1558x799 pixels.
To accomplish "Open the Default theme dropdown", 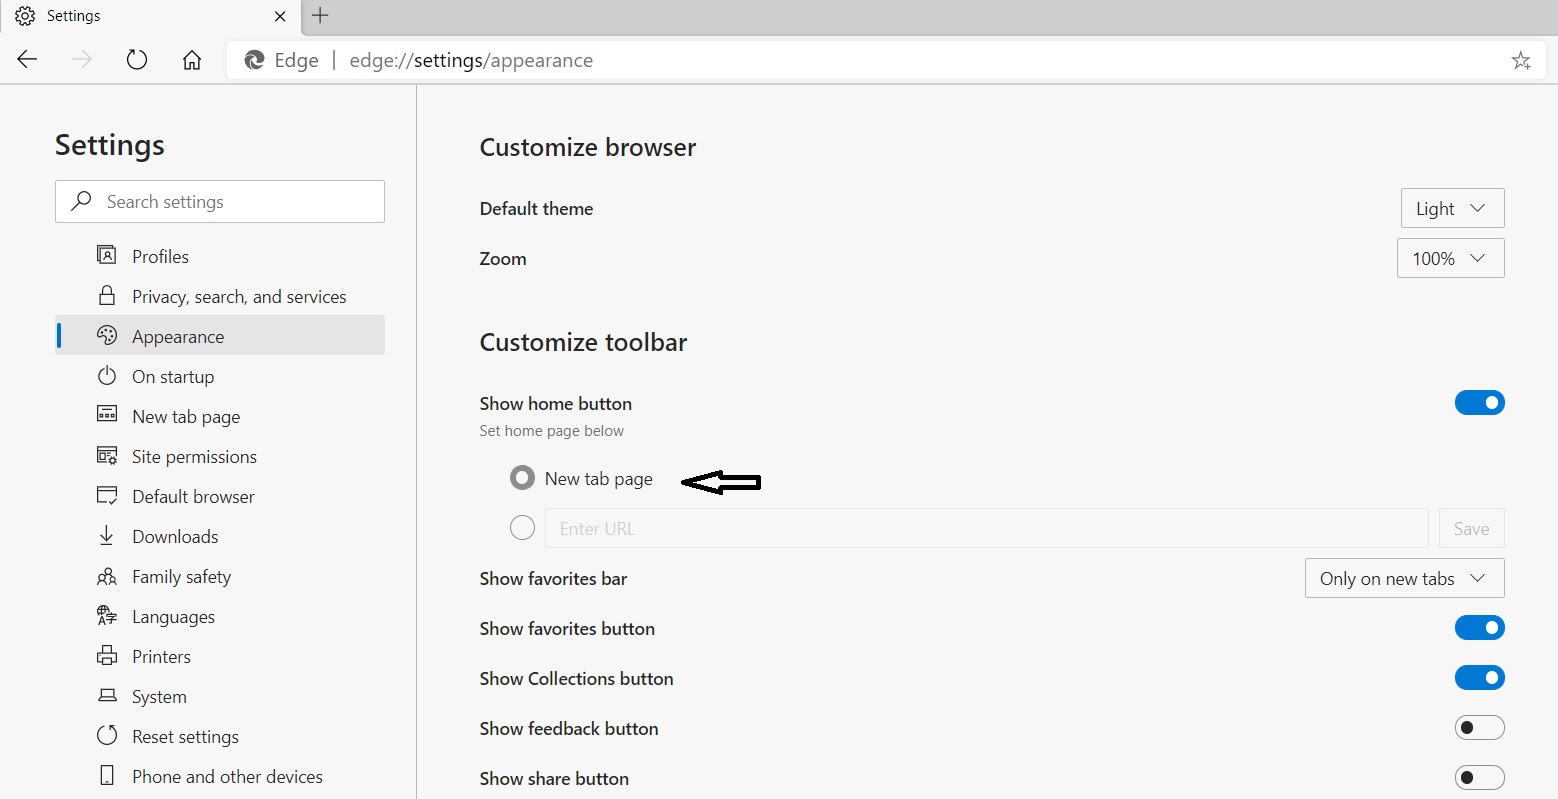I will click(x=1452, y=208).
